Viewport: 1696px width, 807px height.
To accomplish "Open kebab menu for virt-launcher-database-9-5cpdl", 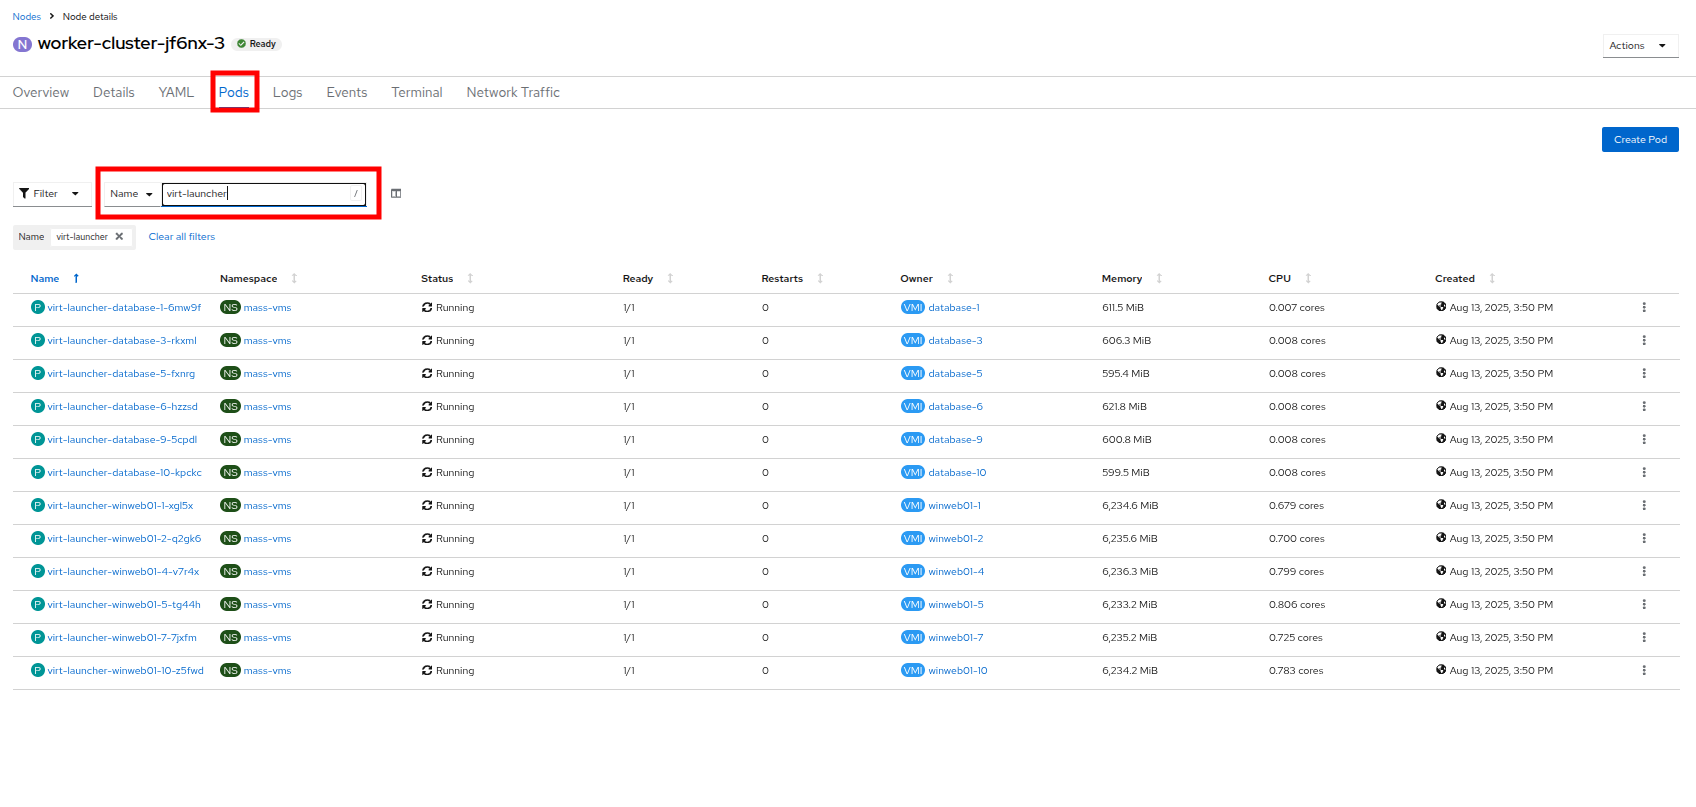I will (x=1644, y=440).
